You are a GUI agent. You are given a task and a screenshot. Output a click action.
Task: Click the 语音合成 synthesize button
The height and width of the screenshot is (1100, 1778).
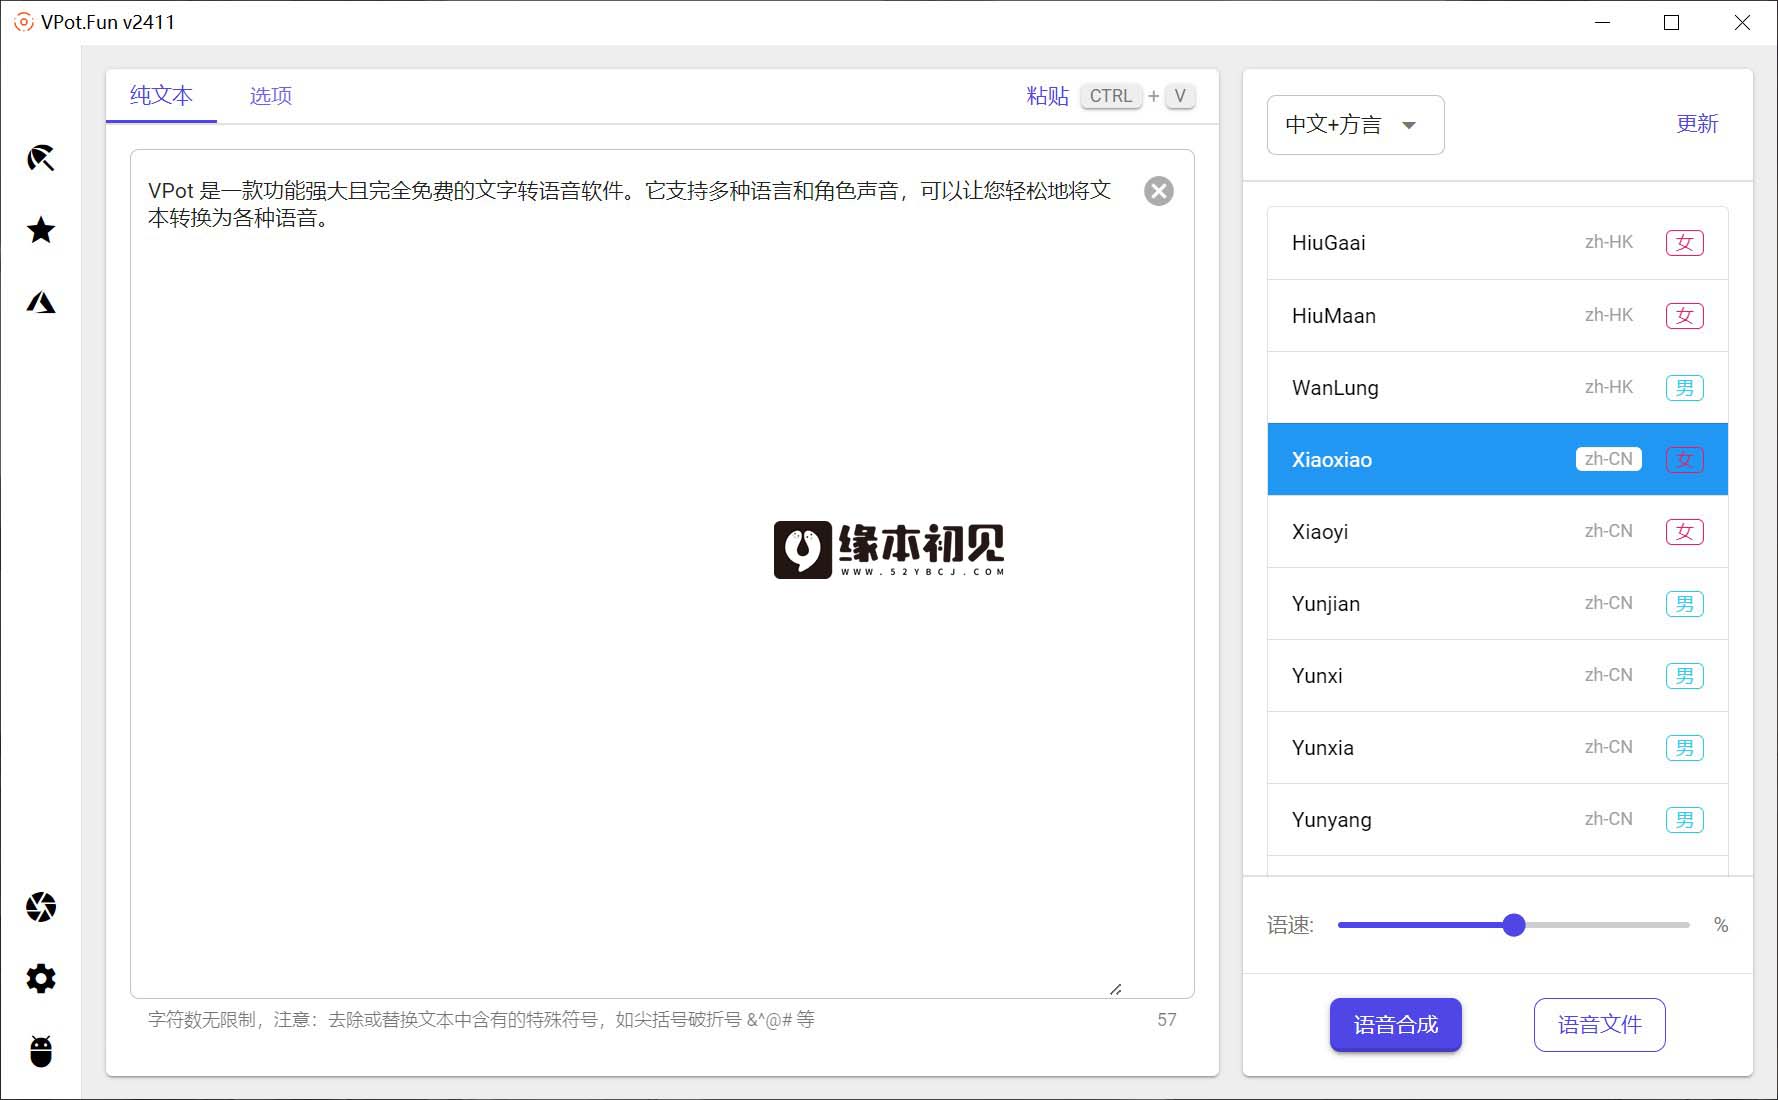[x=1396, y=1025]
